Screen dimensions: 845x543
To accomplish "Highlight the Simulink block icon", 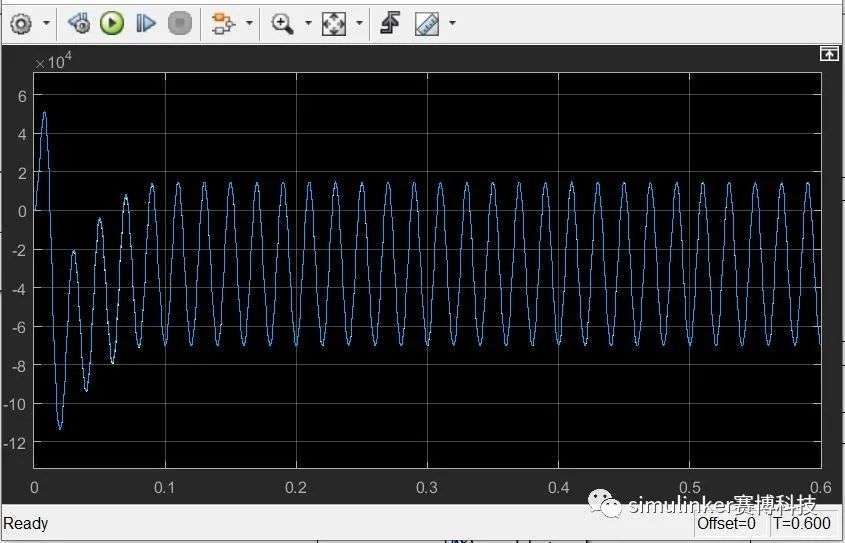I will coord(223,24).
